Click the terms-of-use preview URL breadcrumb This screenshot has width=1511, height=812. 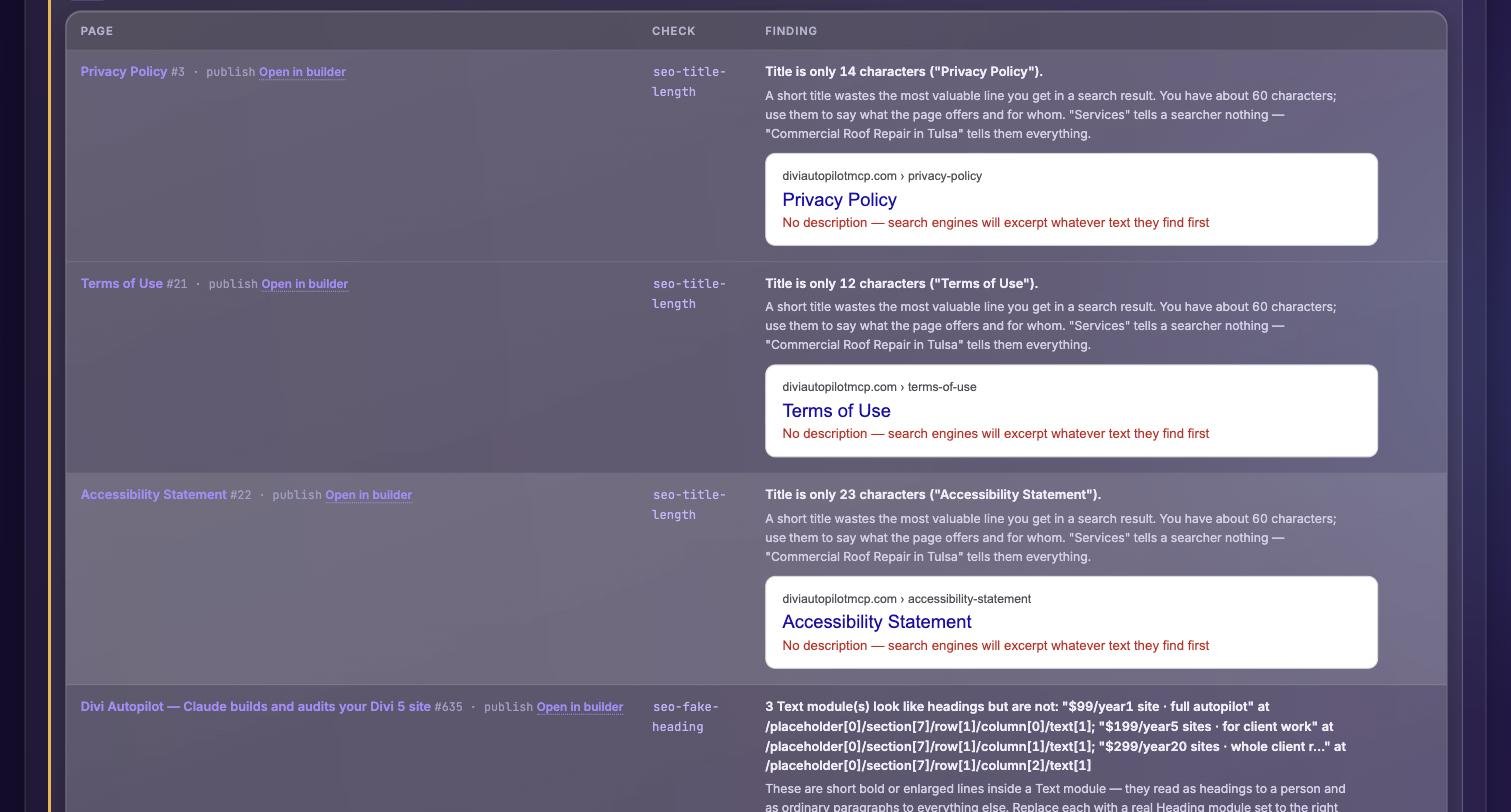point(879,387)
